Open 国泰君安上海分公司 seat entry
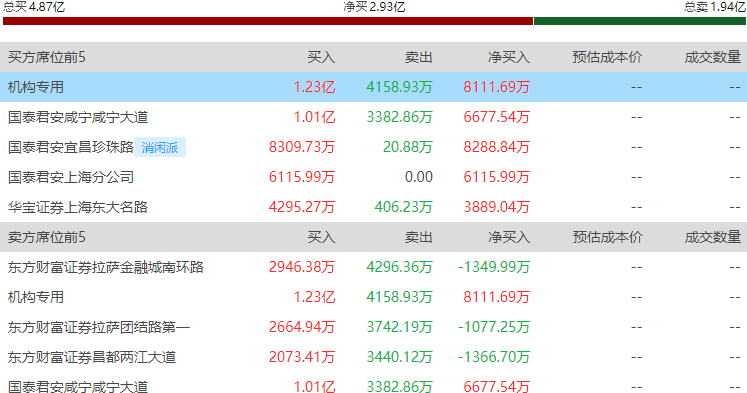This screenshot has height=393, width=747. [71, 177]
